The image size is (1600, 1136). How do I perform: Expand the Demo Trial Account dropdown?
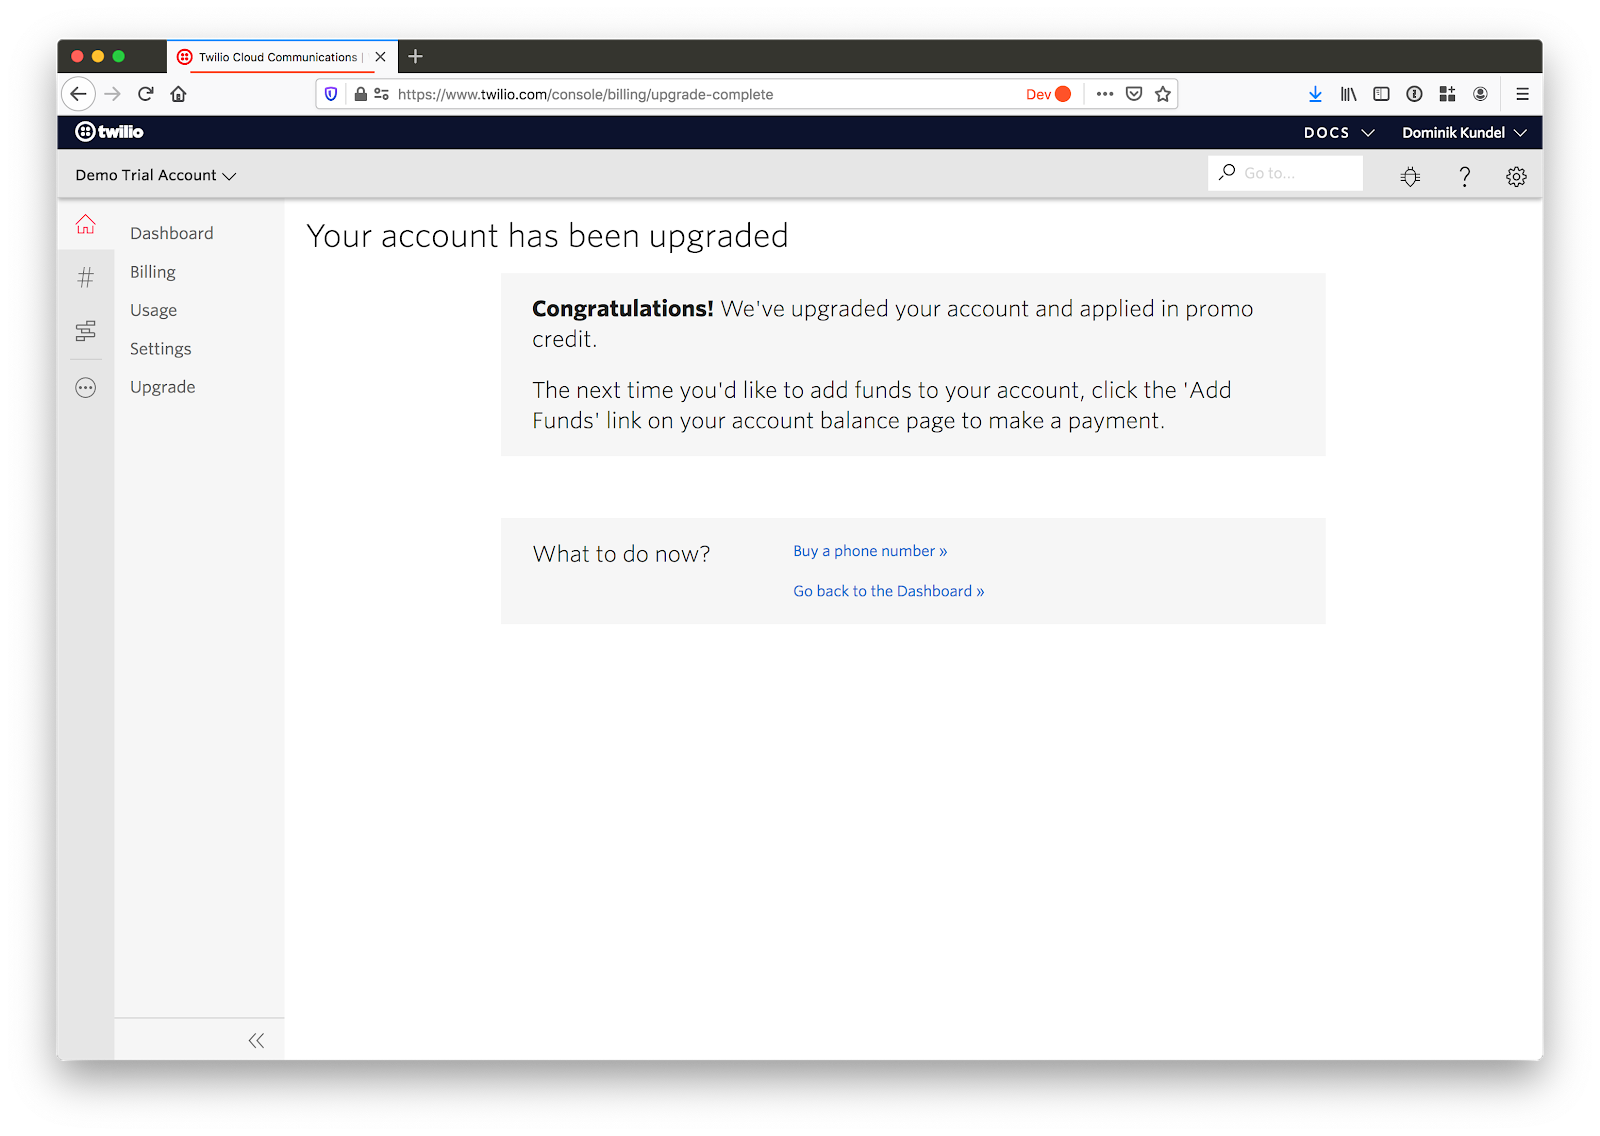[156, 175]
